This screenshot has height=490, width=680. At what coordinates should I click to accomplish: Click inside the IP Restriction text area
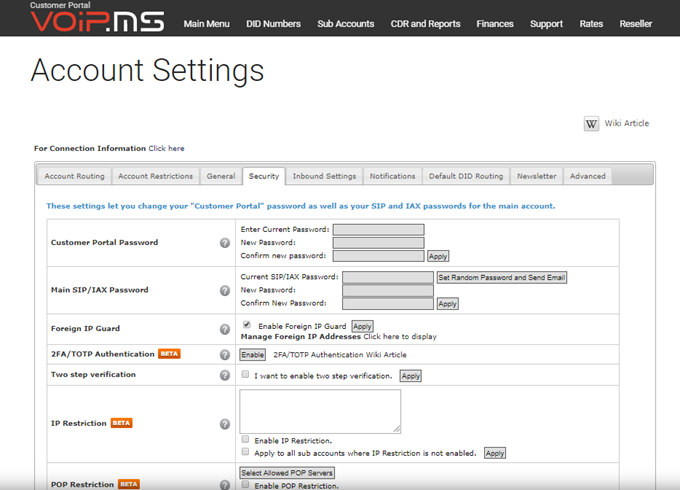pos(320,411)
